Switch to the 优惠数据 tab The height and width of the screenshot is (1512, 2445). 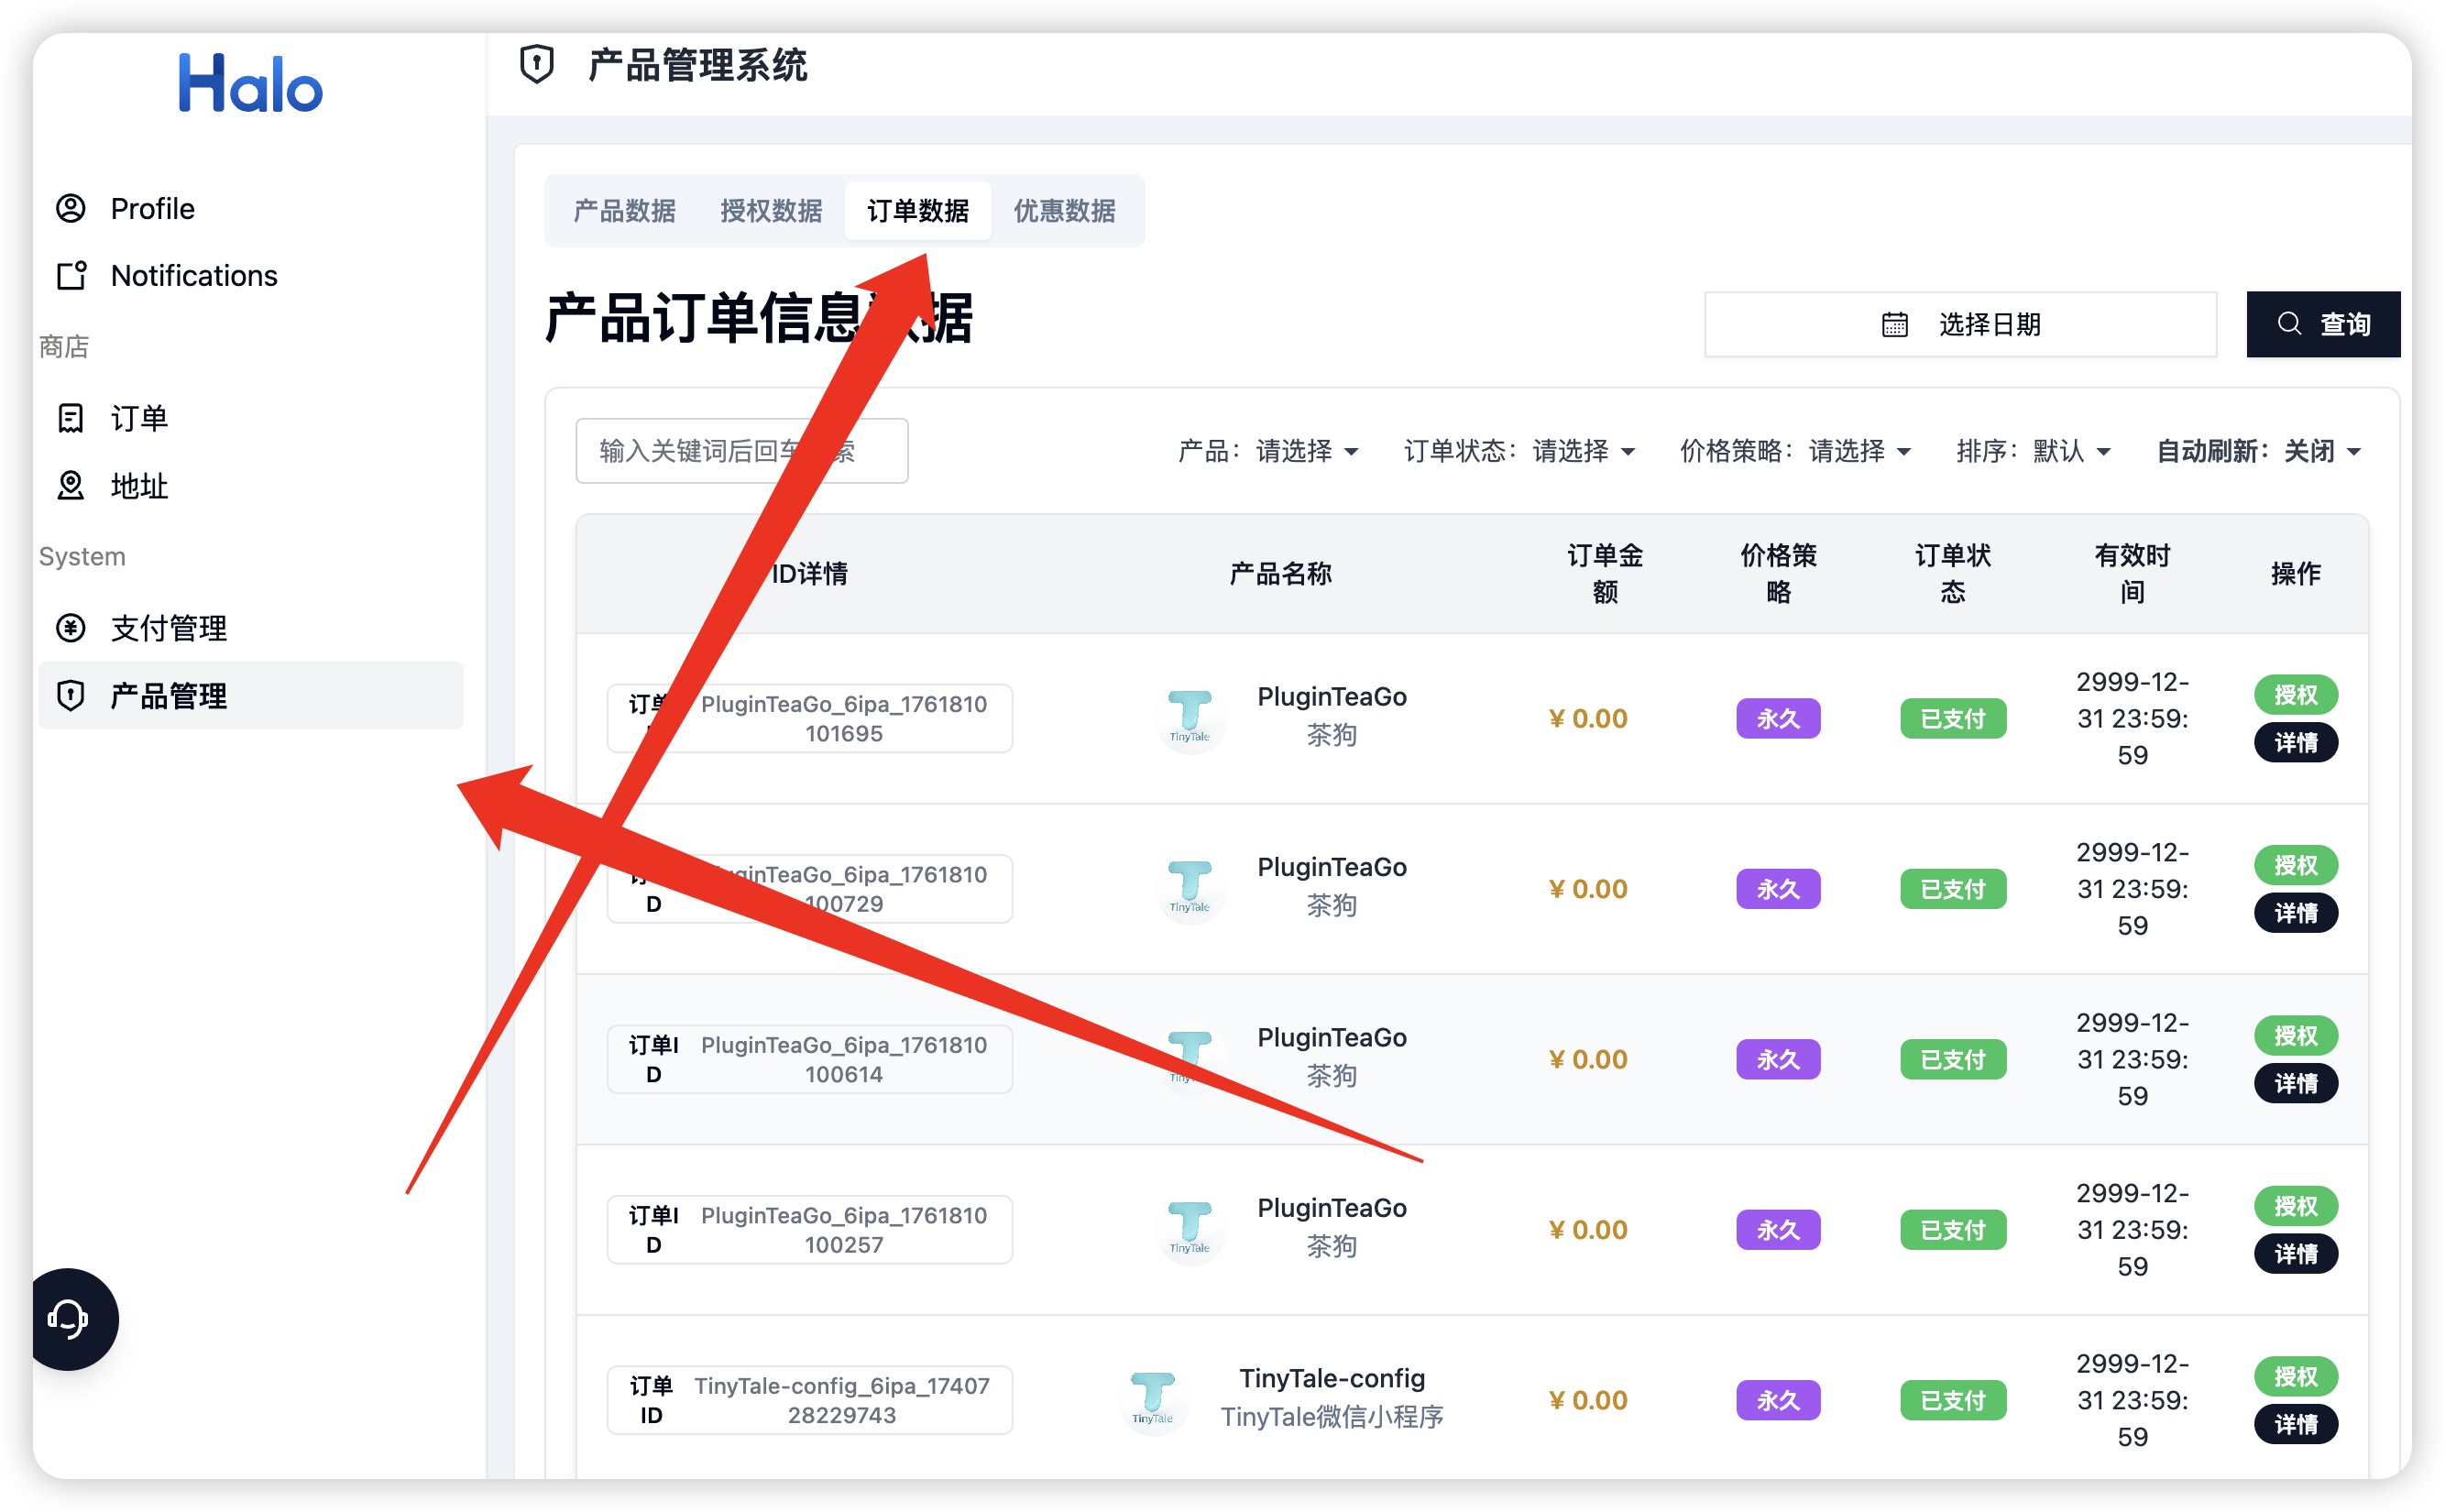pyautogui.click(x=1064, y=211)
